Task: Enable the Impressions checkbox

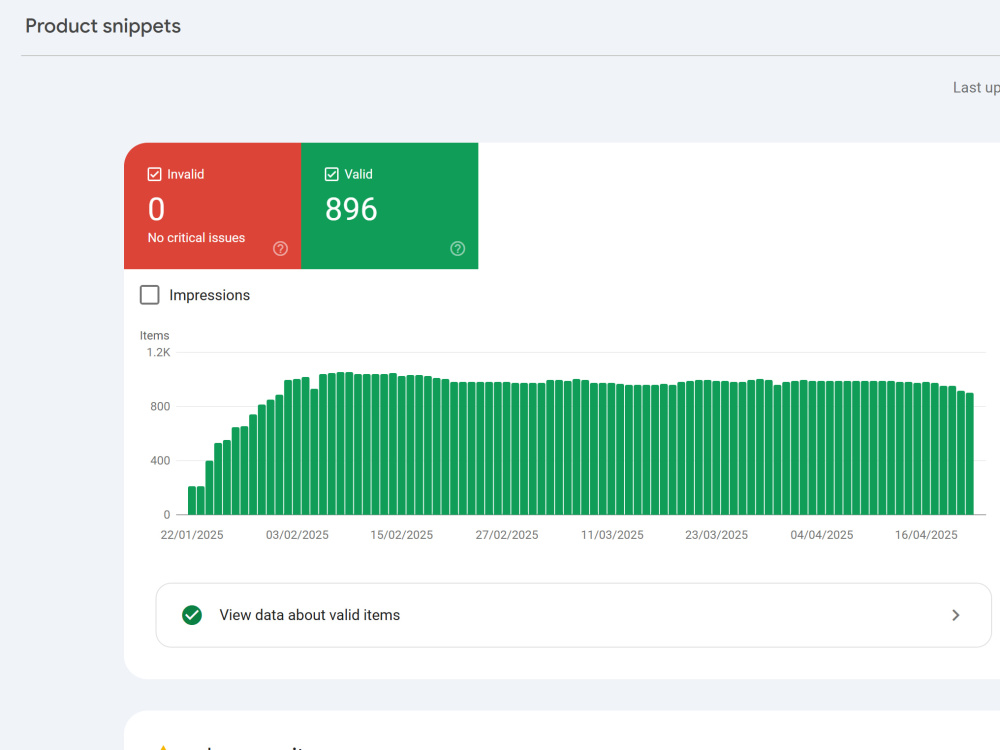Action: pyautogui.click(x=149, y=295)
